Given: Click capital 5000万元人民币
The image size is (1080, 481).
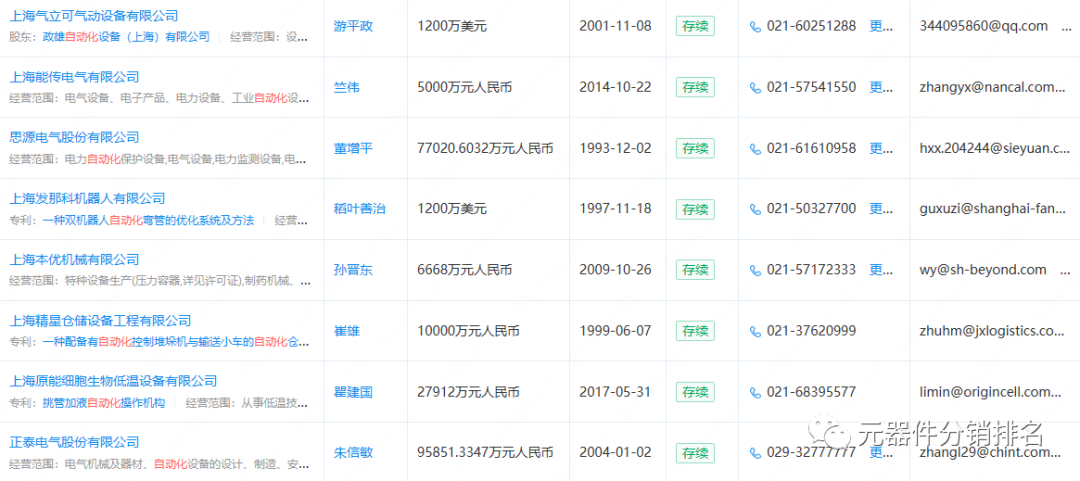Looking at the screenshot, I should pyautogui.click(x=465, y=88).
